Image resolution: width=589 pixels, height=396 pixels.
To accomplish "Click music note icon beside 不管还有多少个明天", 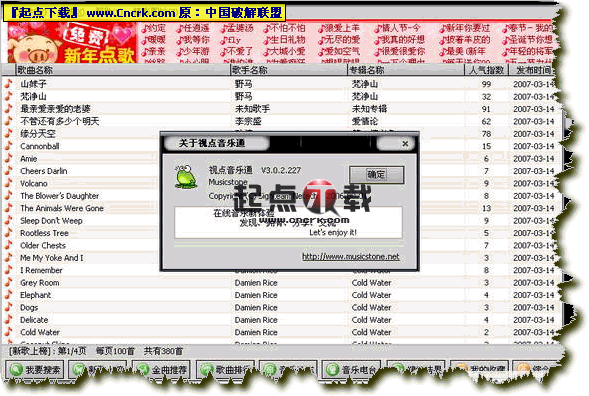I will click(8, 121).
